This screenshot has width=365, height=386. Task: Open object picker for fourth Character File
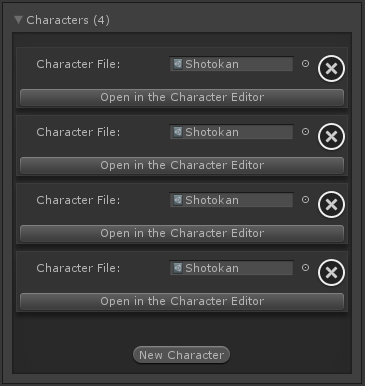coord(305,268)
